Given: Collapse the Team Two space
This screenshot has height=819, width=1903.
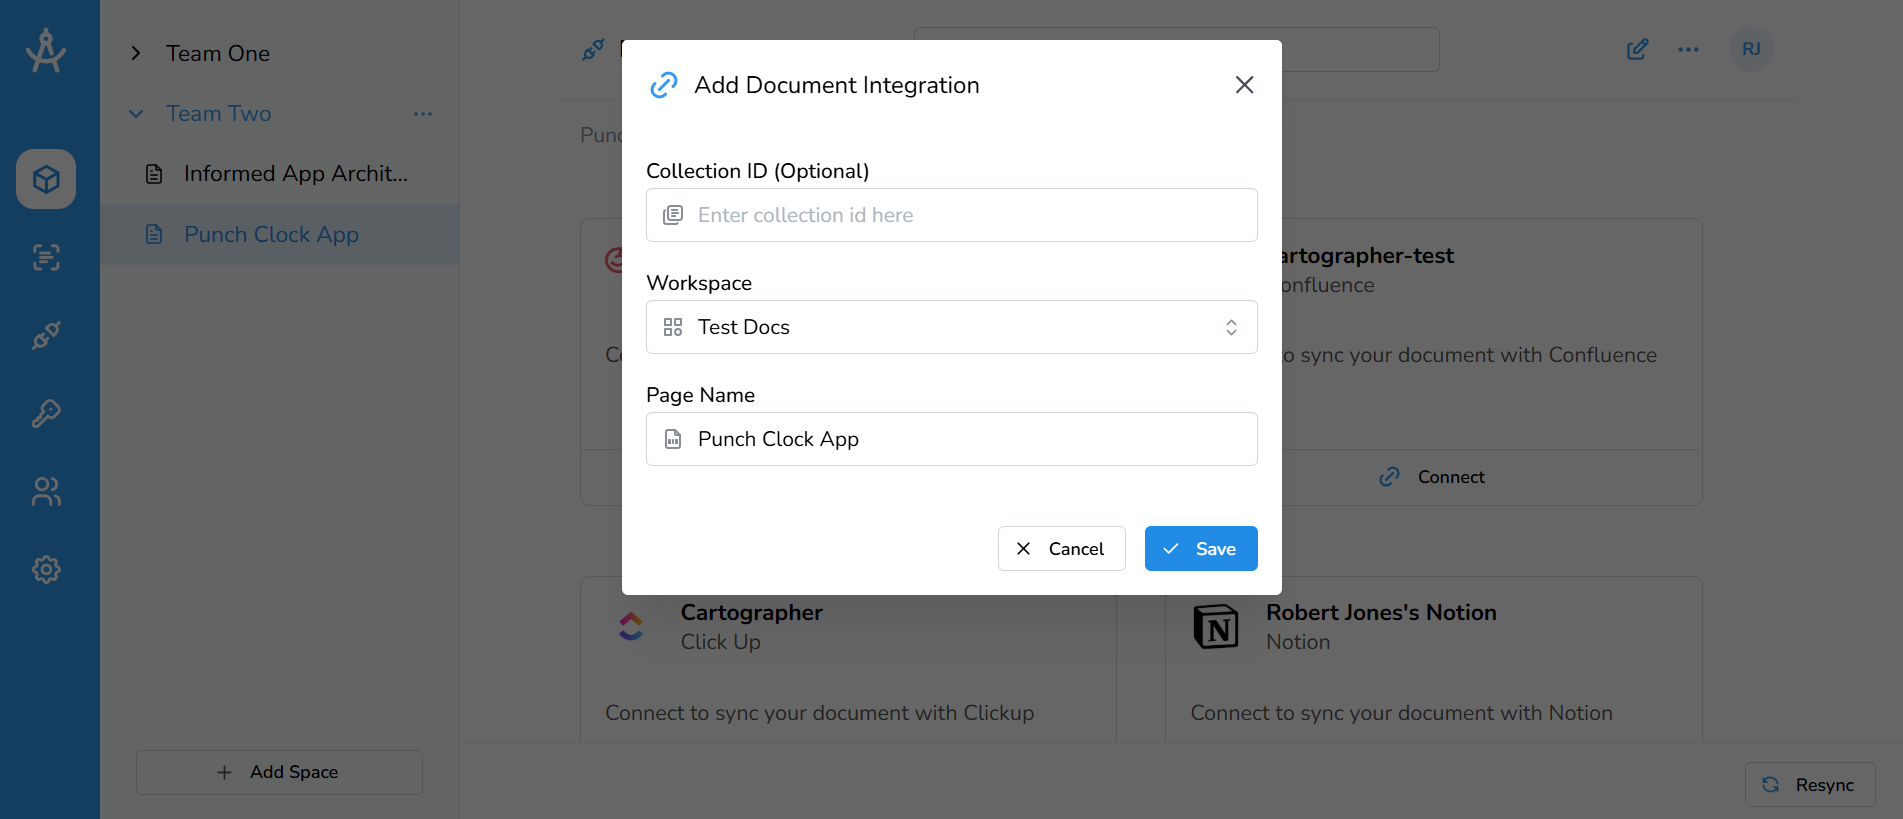Looking at the screenshot, I should (x=136, y=114).
